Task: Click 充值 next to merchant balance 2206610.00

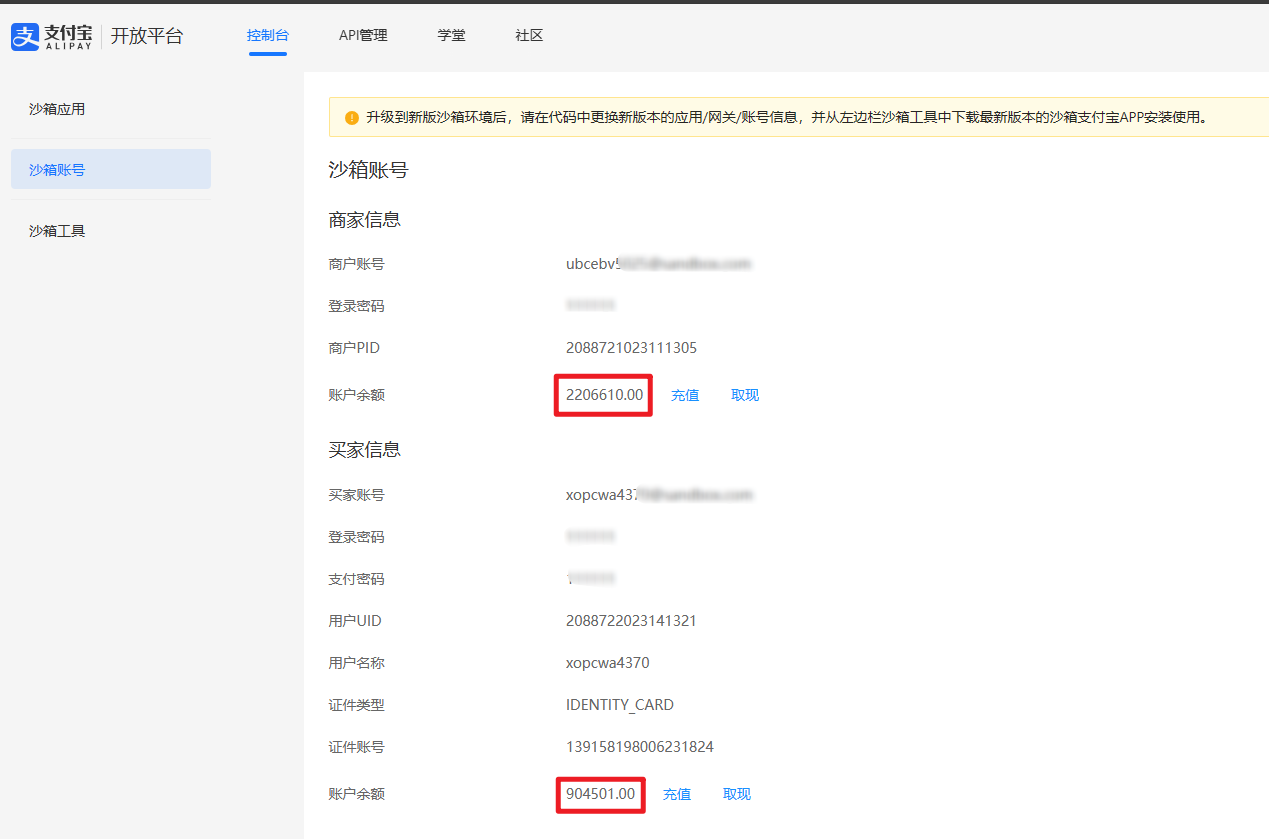Action: (x=685, y=395)
